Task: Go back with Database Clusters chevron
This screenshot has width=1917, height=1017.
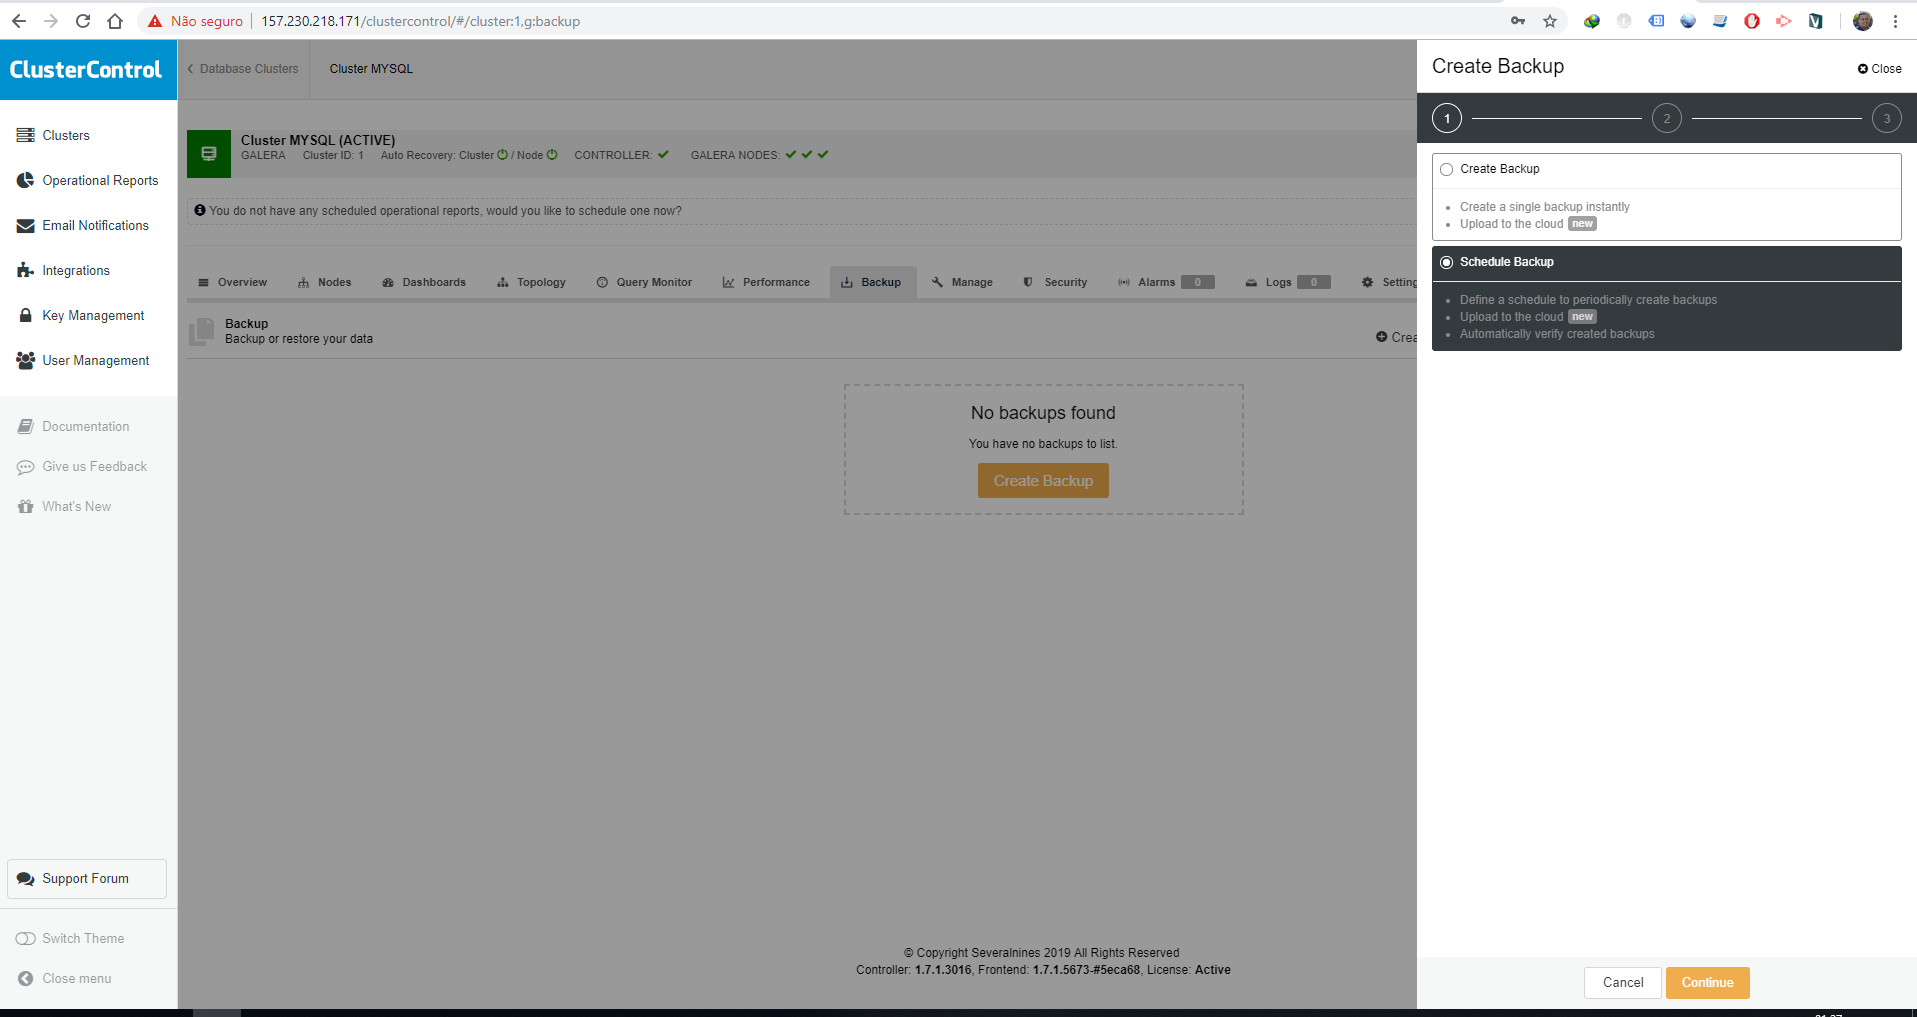Action: [188, 69]
